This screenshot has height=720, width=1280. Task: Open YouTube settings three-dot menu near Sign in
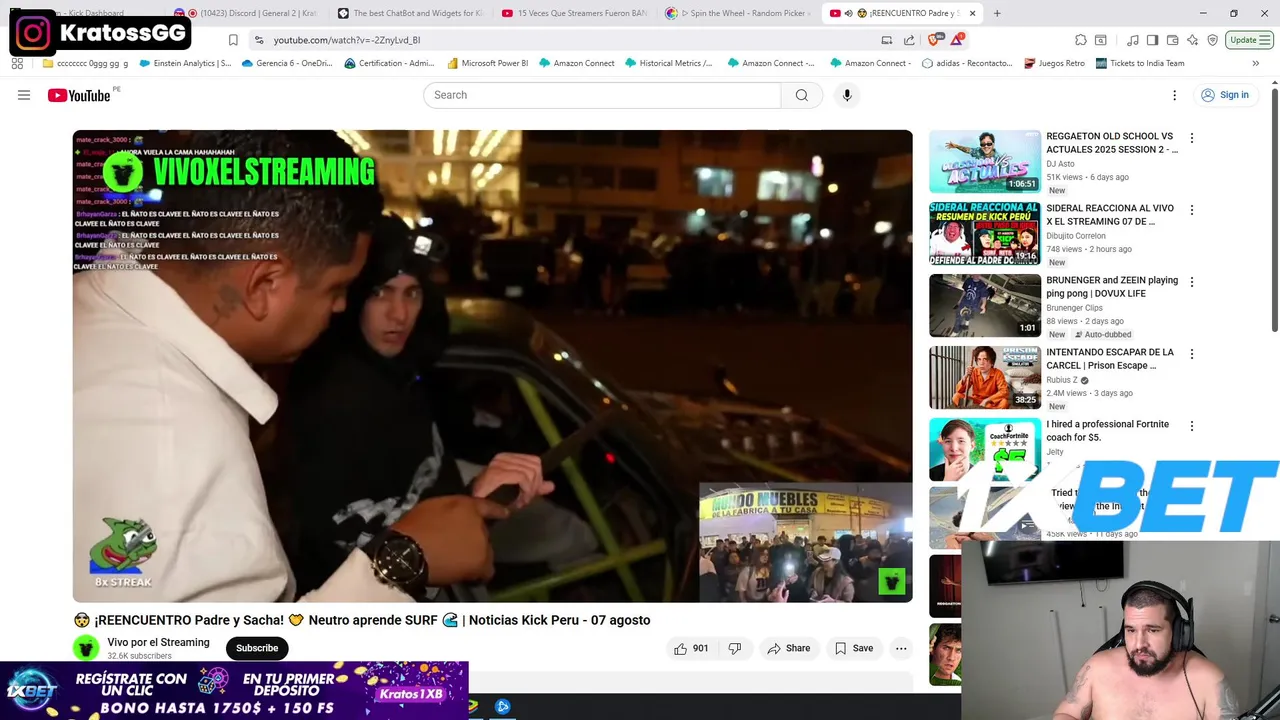point(1174,95)
